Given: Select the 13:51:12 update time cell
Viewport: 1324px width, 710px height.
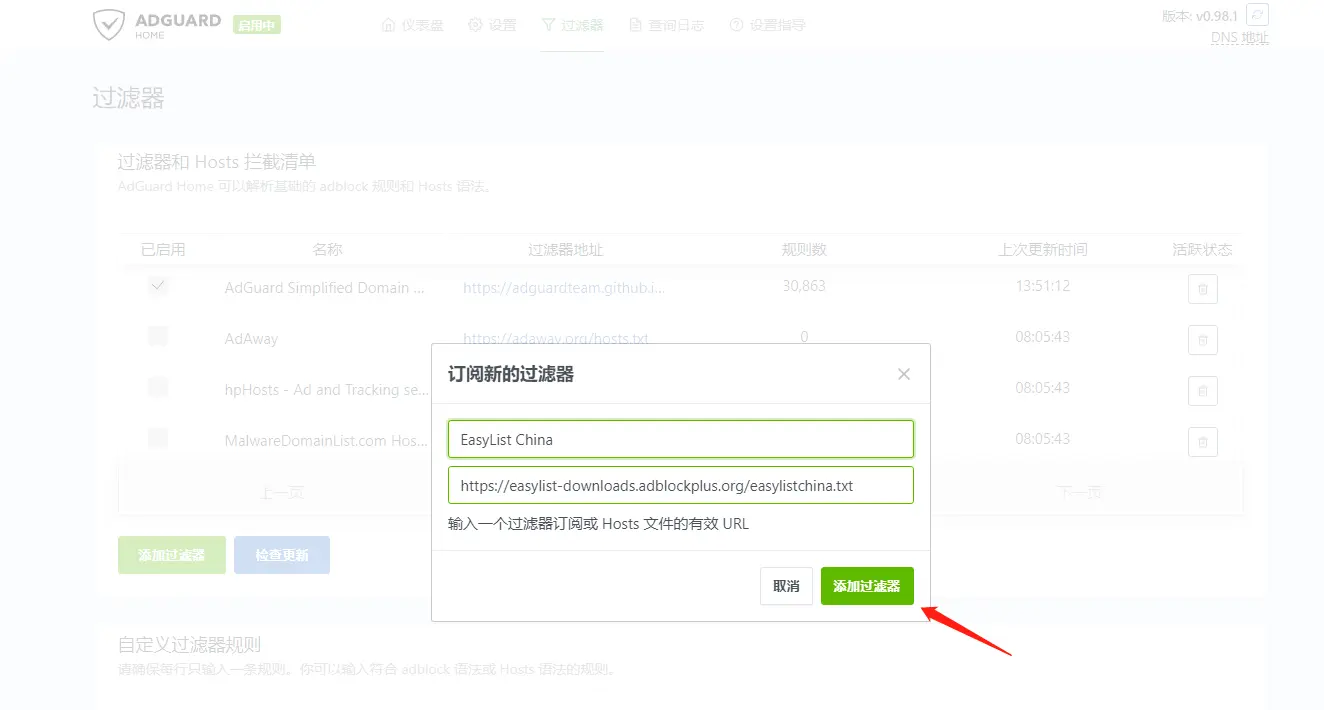Looking at the screenshot, I should pyautogui.click(x=1043, y=286).
